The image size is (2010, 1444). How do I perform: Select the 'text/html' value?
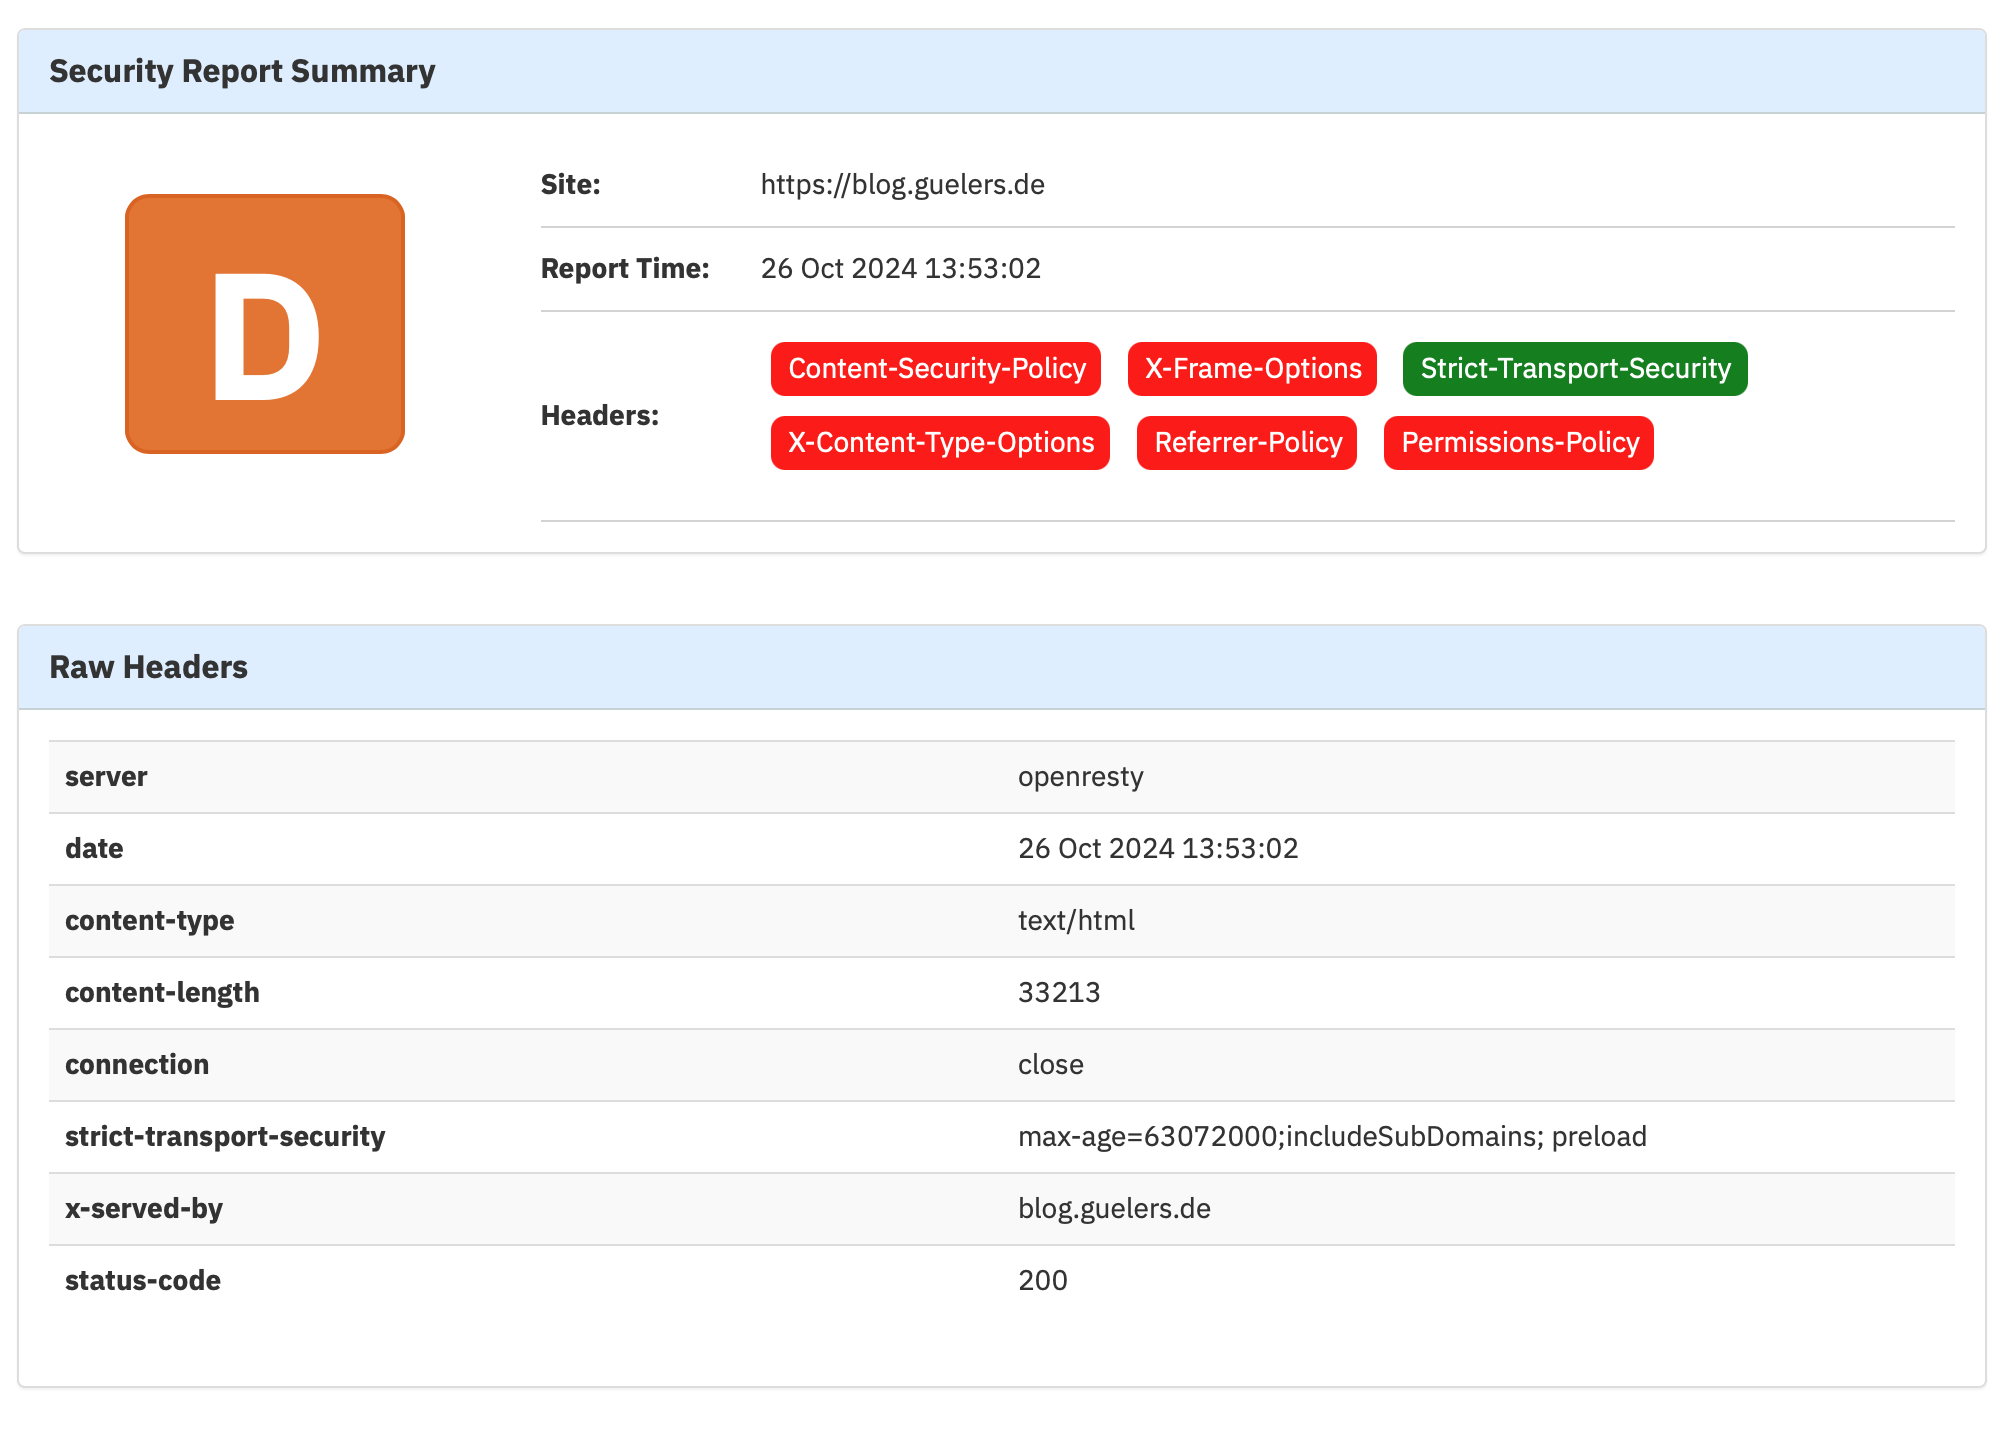(x=1076, y=921)
